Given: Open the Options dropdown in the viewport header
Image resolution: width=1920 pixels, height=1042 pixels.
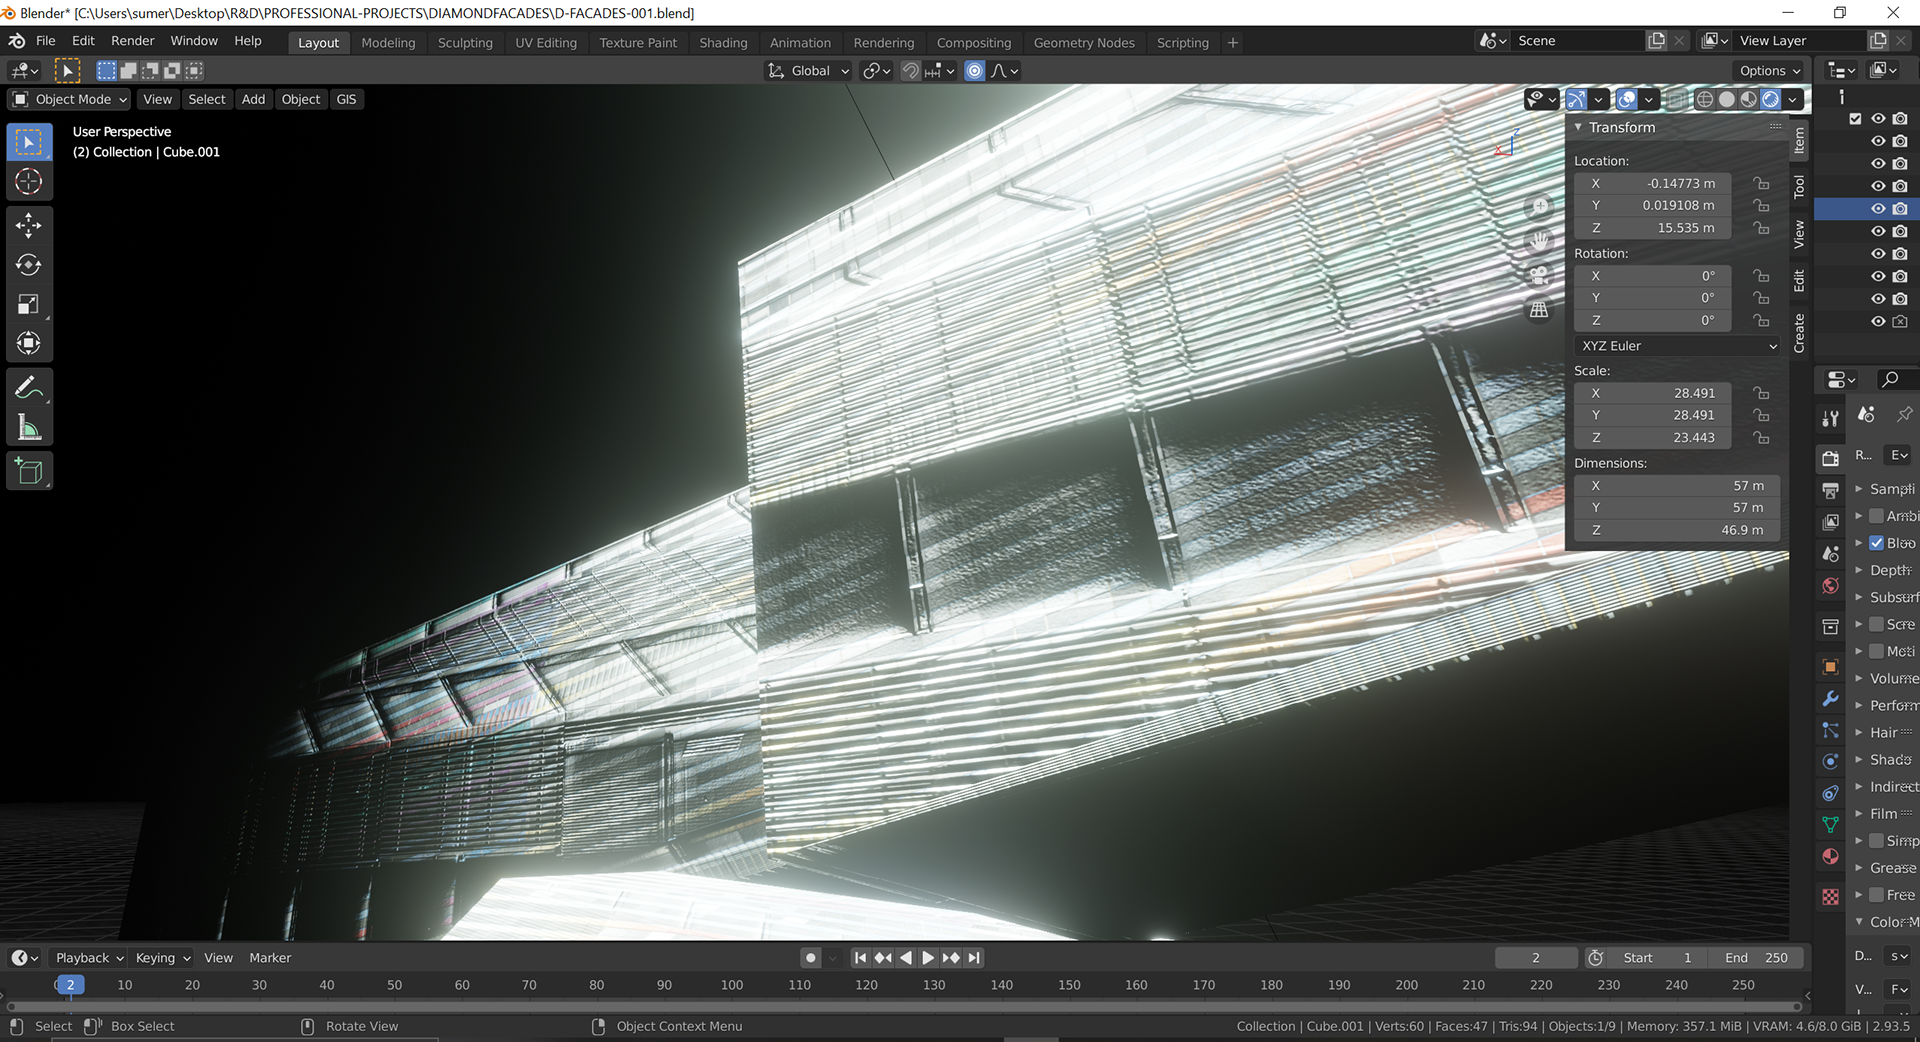Looking at the screenshot, I should coord(1769,71).
